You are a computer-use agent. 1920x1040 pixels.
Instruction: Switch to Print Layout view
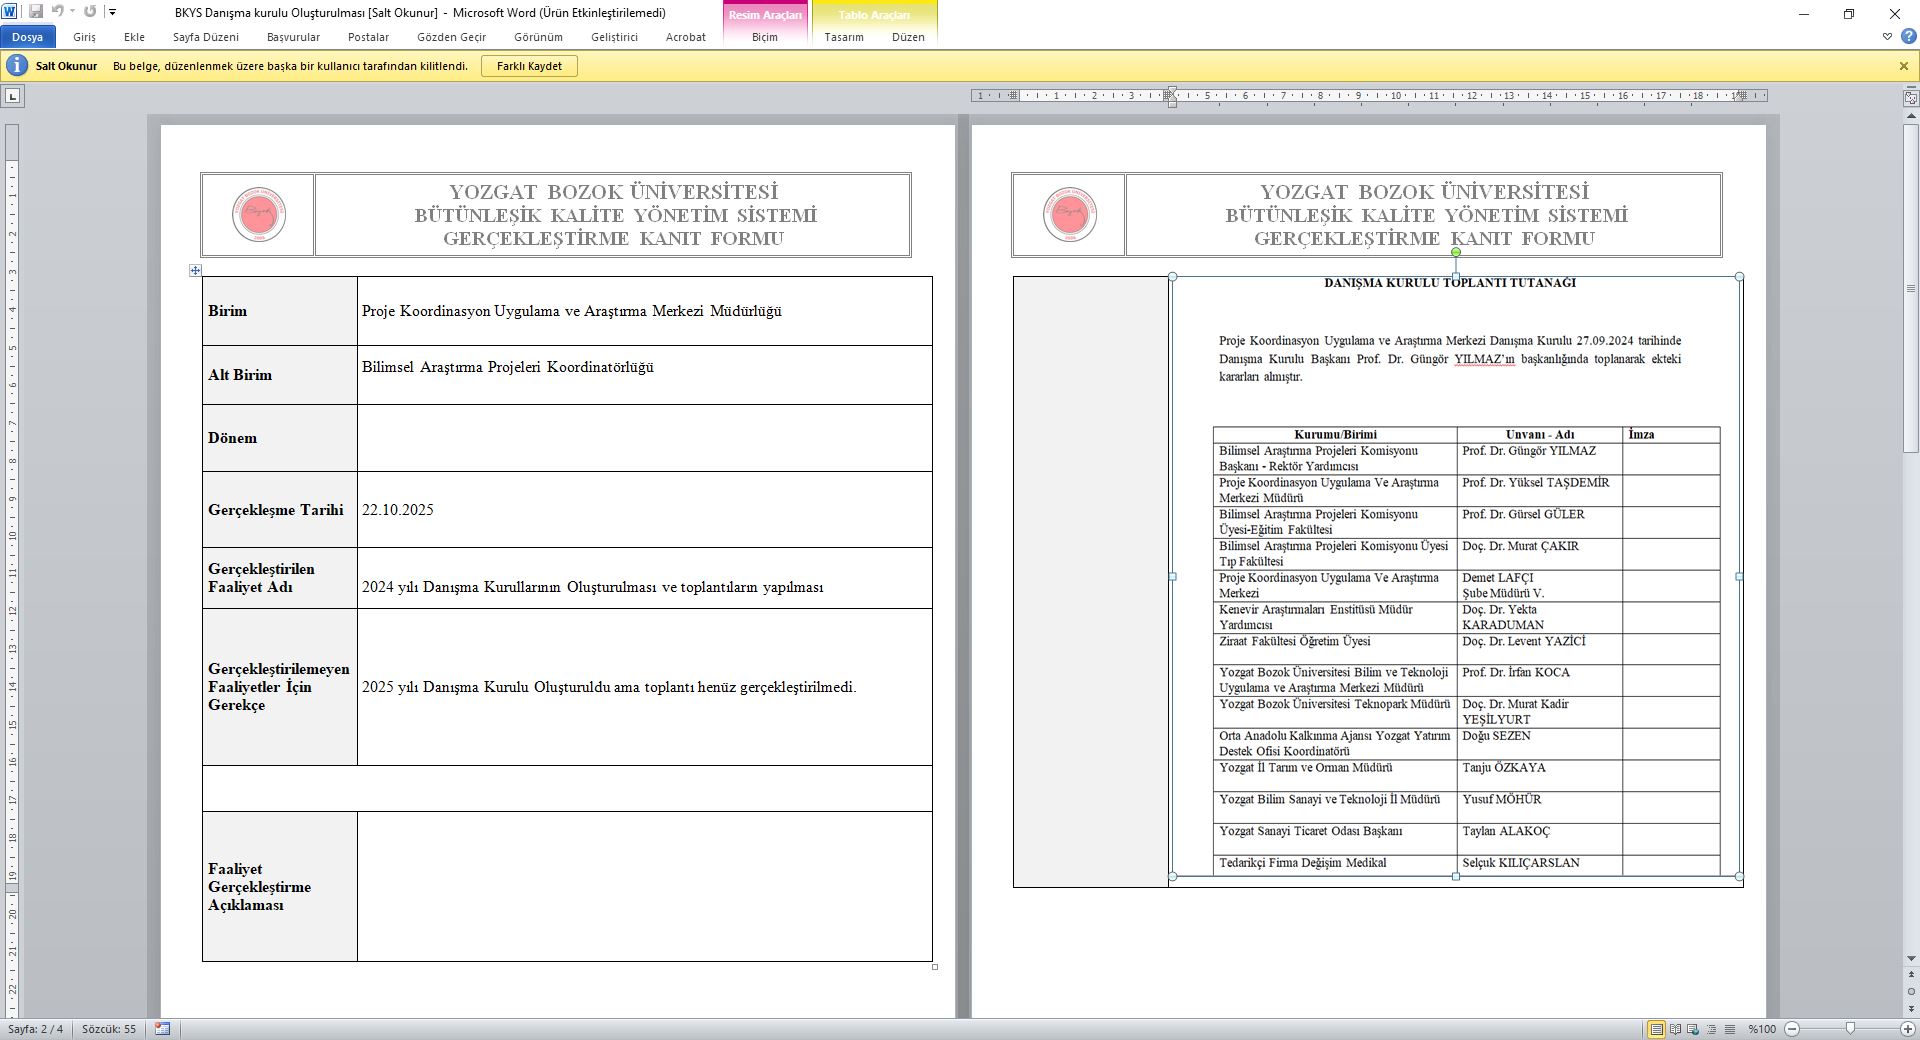[x=1657, y=1029]
